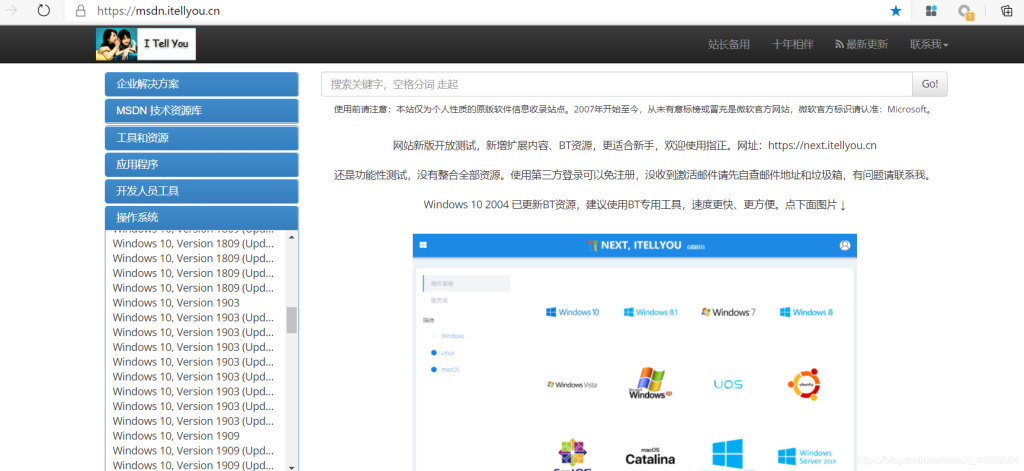
Task: Click the Windows 10 2004 已更新BT资源 line
Action: coord(635,204)
